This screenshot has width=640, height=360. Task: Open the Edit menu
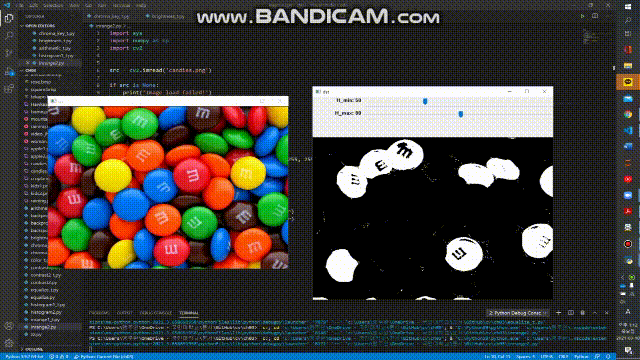tap(34, 6)
